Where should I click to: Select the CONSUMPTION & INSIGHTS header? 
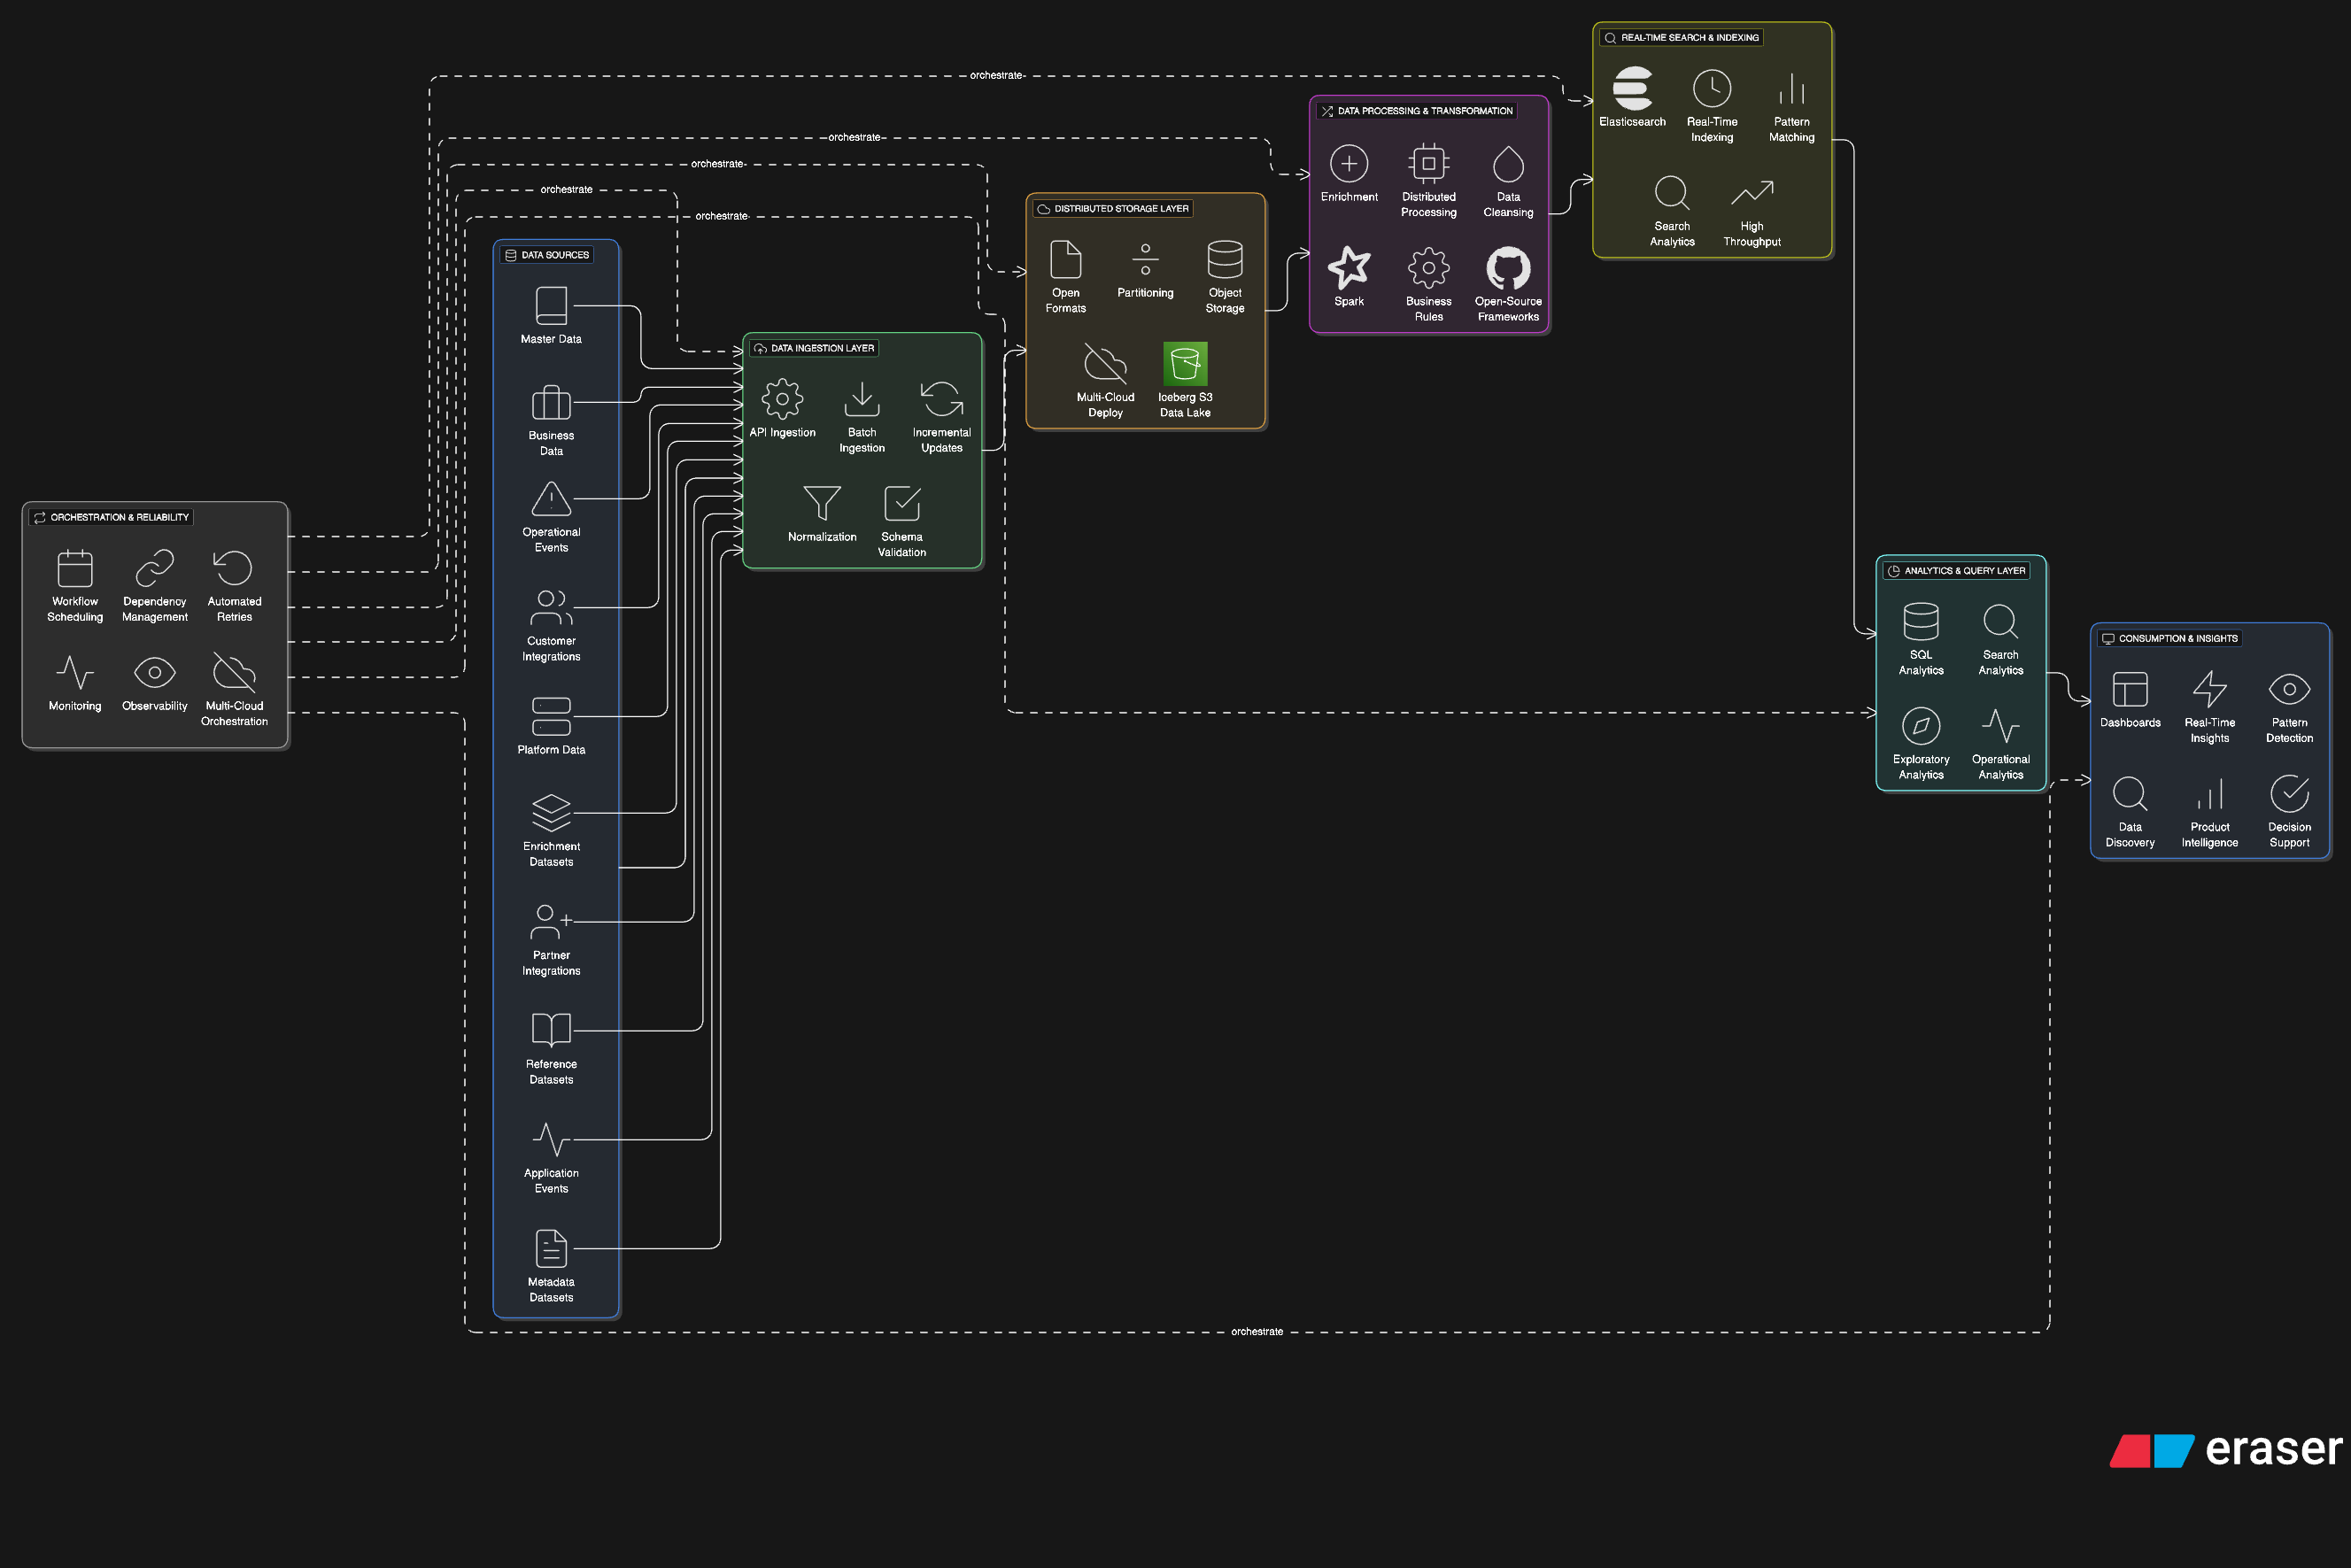2169,638
